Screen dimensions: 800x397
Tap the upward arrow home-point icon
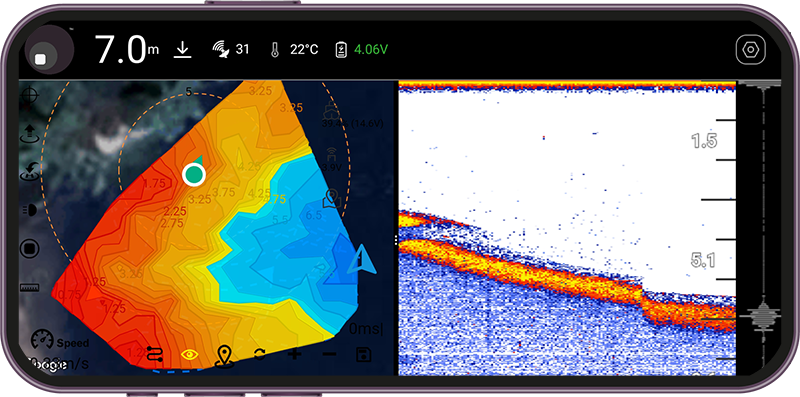(30, 134)
